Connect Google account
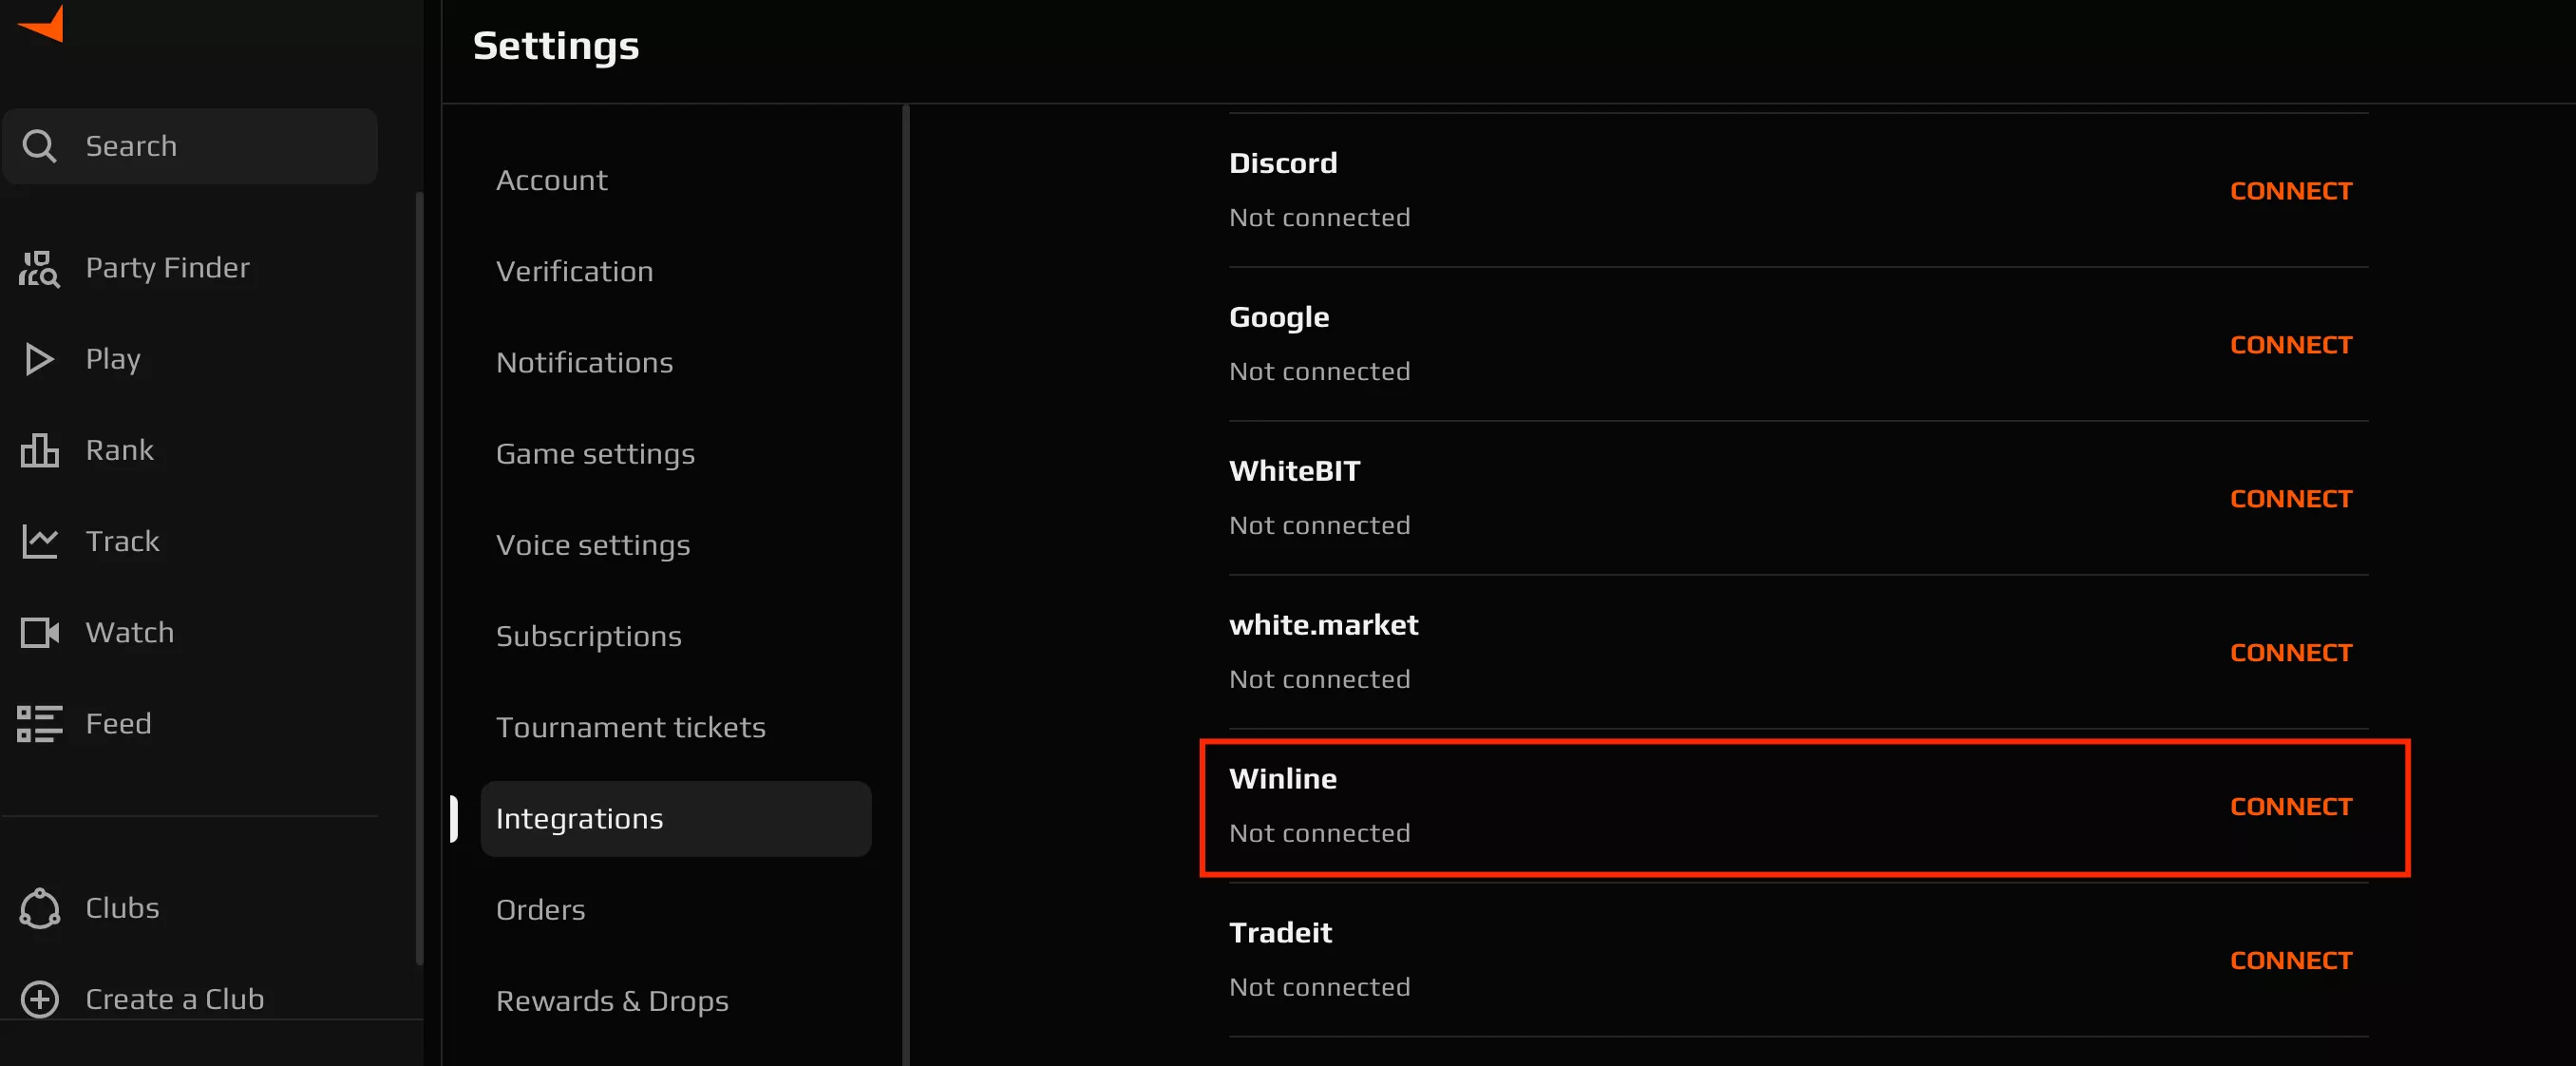This screenshot has width=2576, height=1066. 2291,344
